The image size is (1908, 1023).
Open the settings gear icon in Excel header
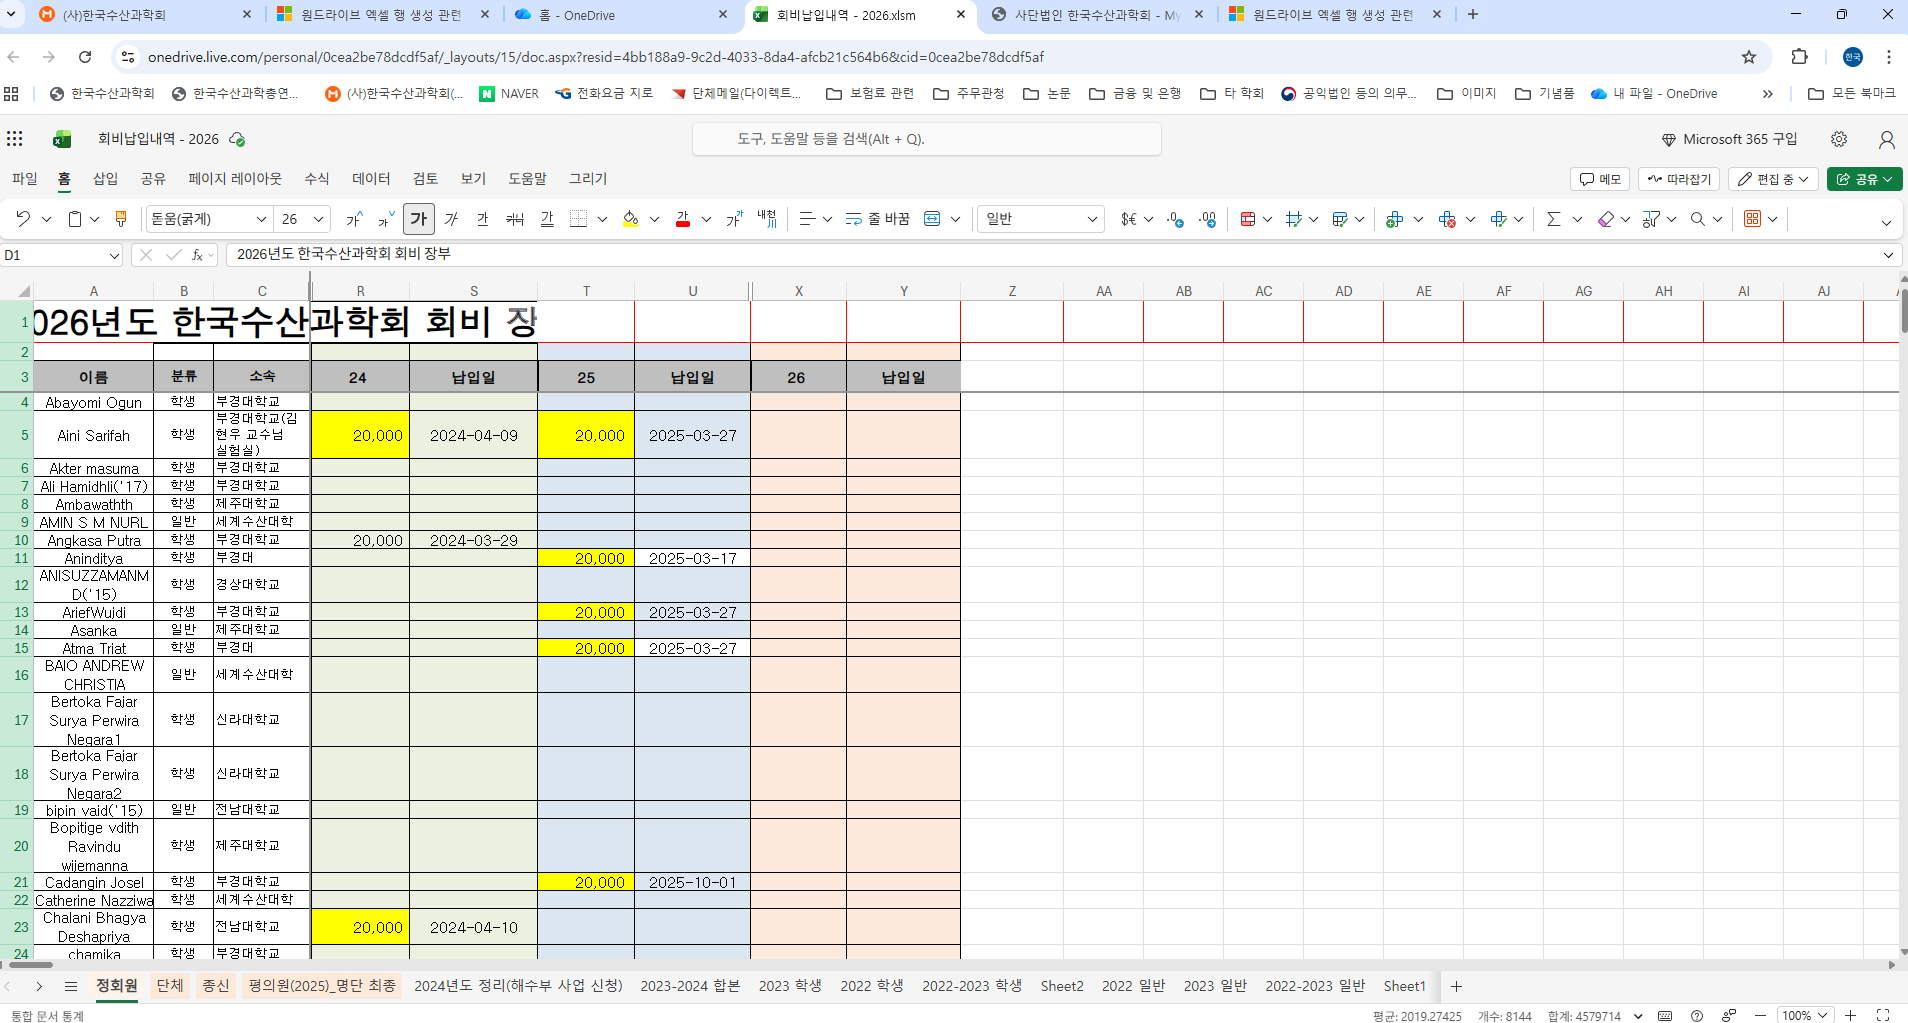pyautogui.click(x=1839, y=139)
